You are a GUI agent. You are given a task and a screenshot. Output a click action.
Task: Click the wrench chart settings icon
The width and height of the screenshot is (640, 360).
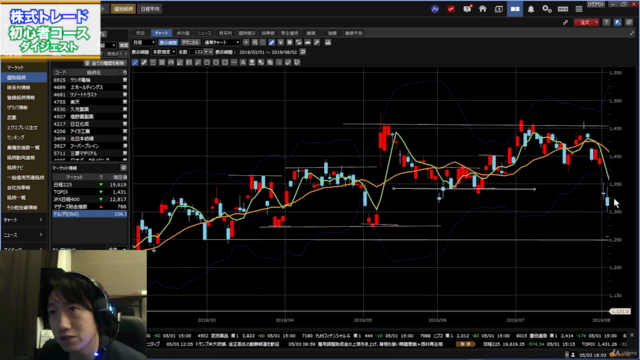coord(317,42)
